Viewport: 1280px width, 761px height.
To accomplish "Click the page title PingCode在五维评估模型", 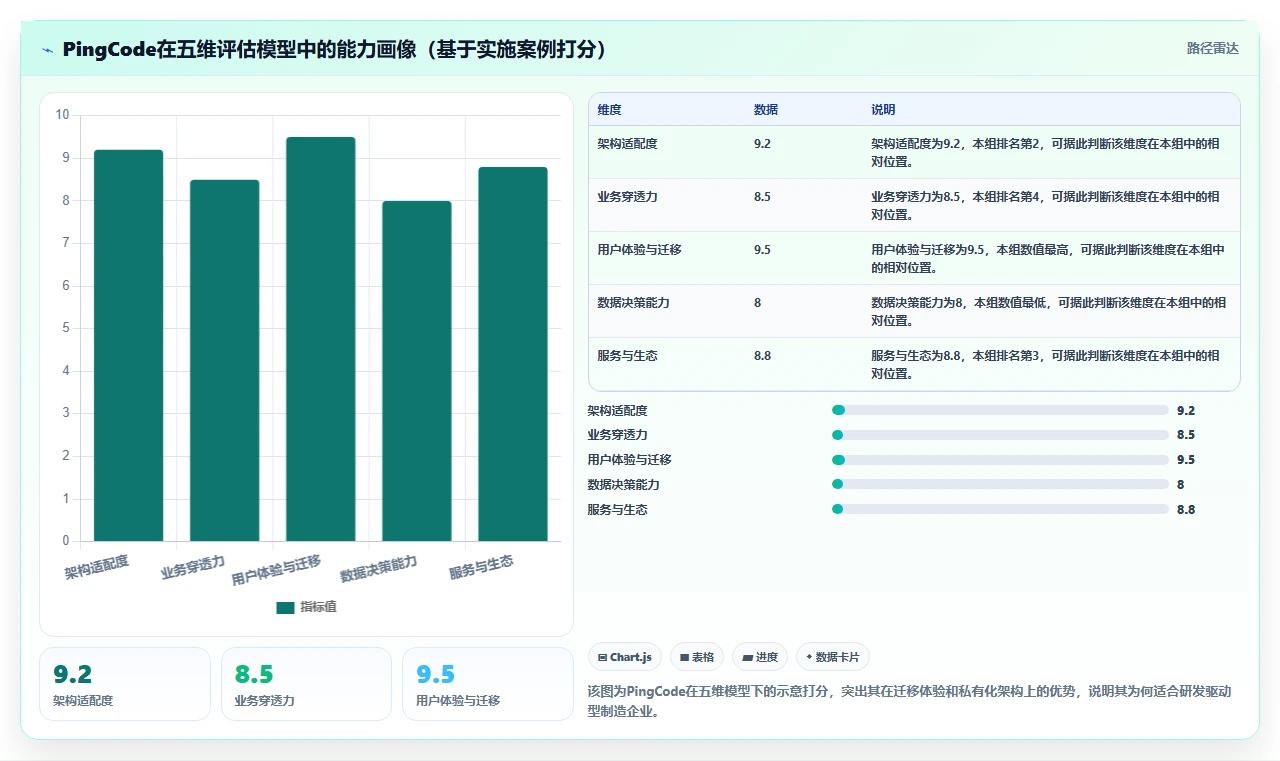I will (335, 50).
